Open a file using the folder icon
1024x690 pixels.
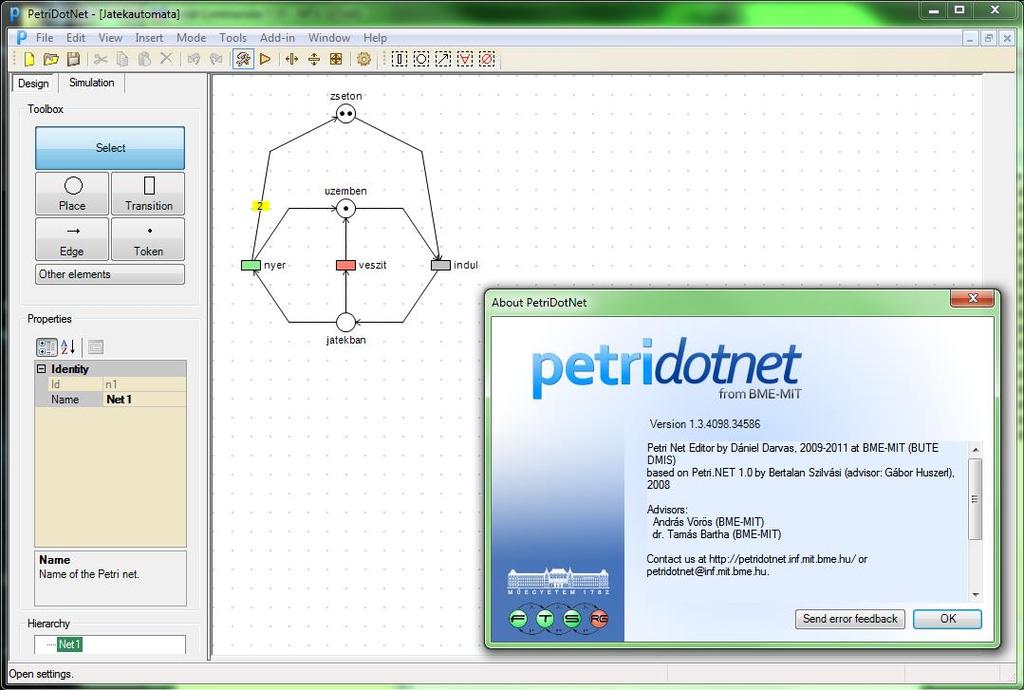51,59
